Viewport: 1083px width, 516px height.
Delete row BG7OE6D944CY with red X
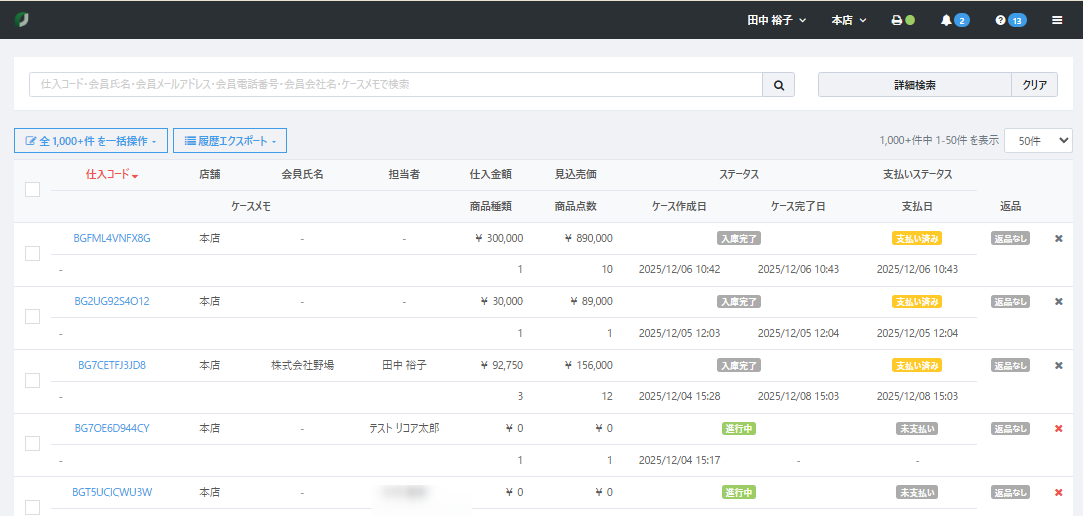point(1059,428)
